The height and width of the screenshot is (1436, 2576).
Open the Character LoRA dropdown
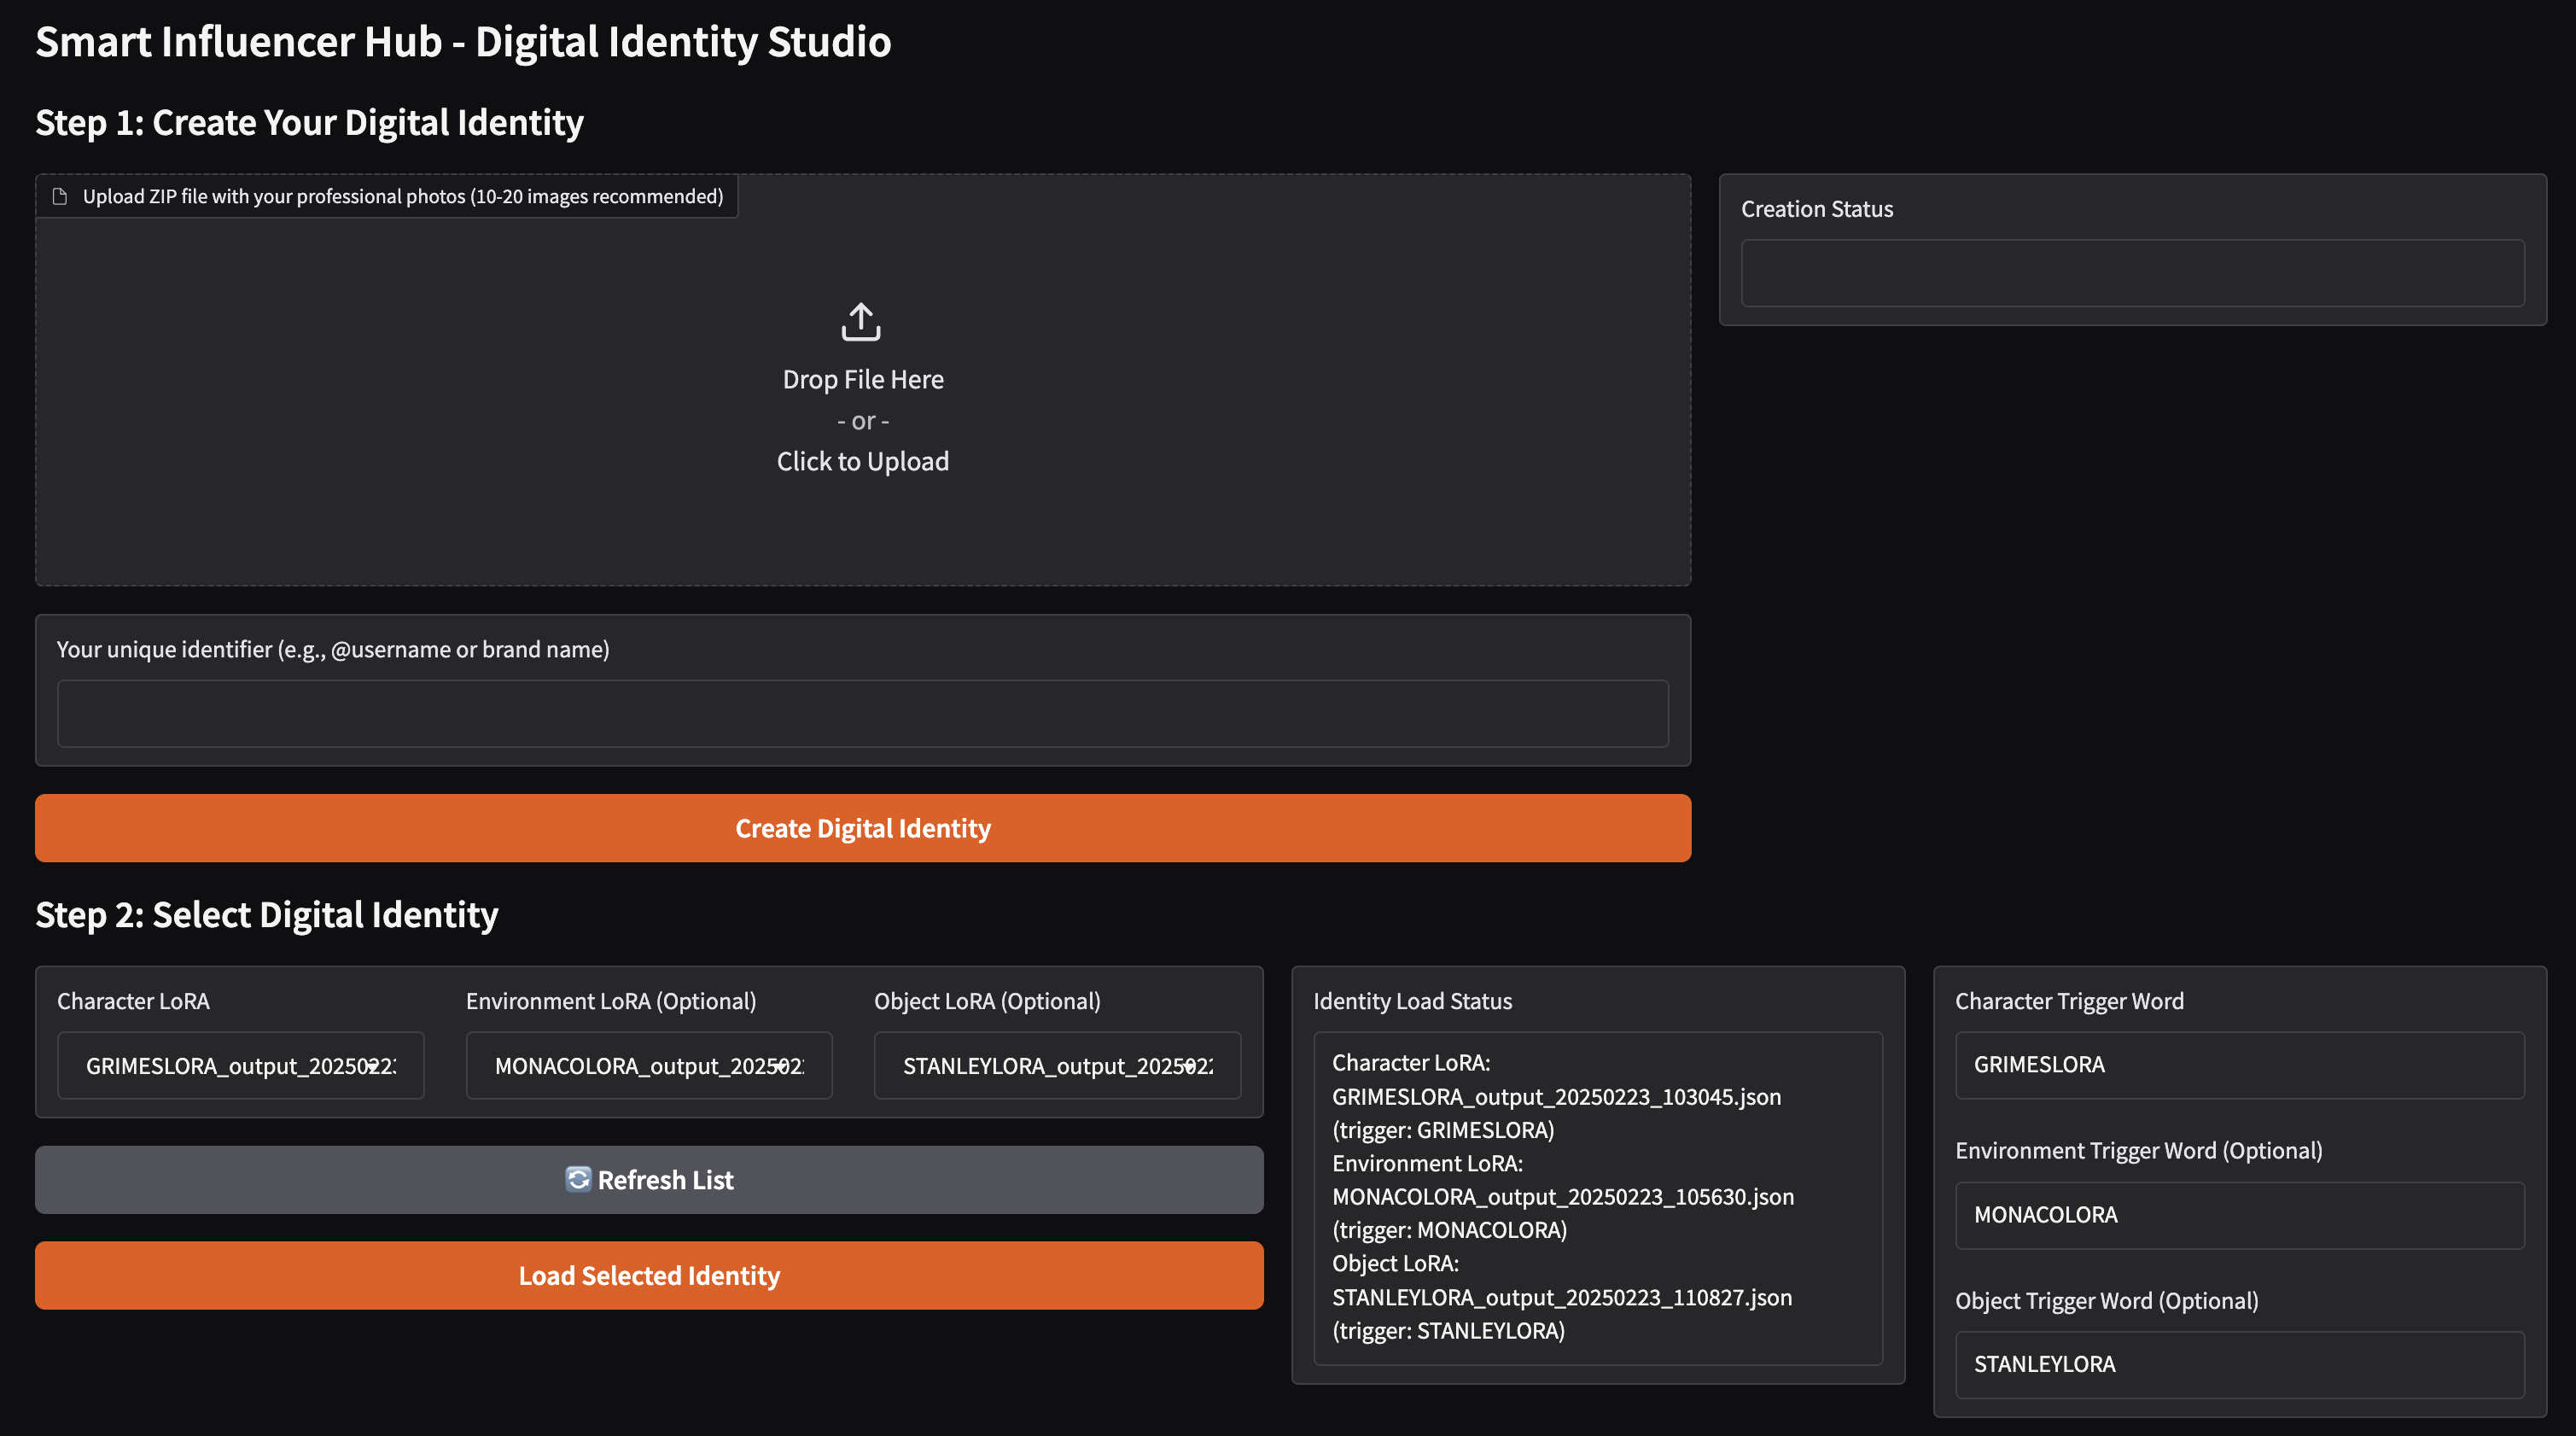(374, 1066)
